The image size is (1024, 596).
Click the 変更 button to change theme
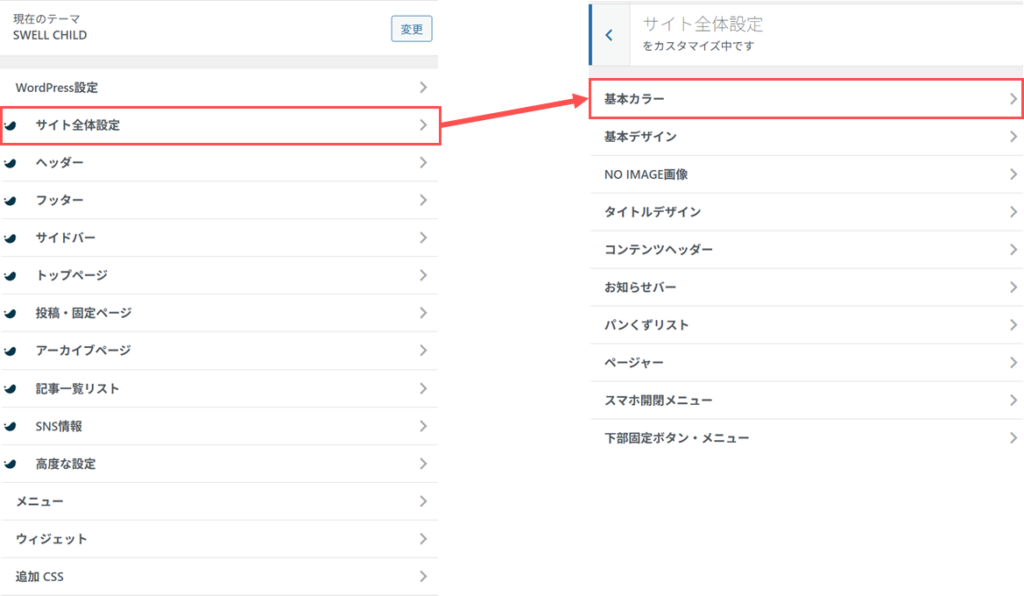pos(411,29)
